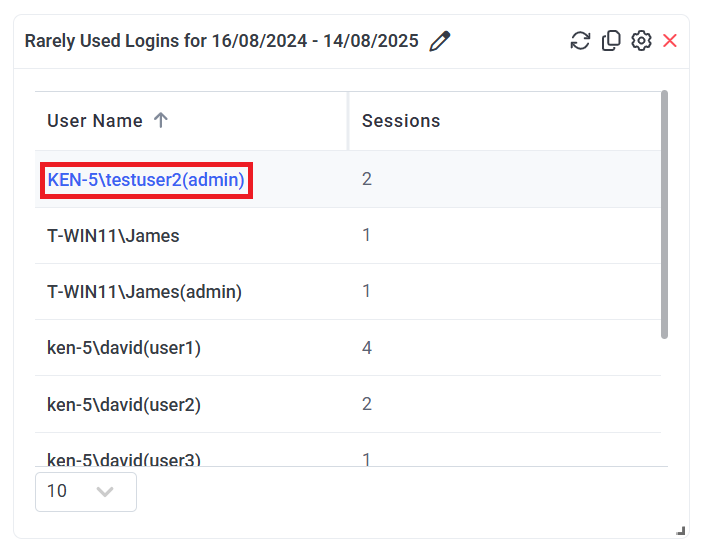The image size is (703, 554).
Task: Click the Rarely Used Logins title text
Action: click(221, 41)
